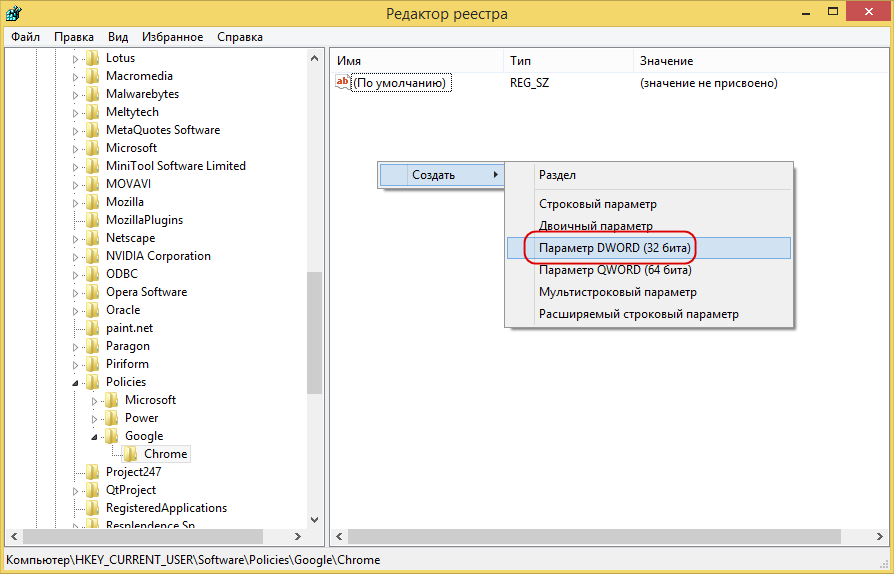Choose Мультистроковый параметр
The image size is (894, 574).
(x=649, y=292)
